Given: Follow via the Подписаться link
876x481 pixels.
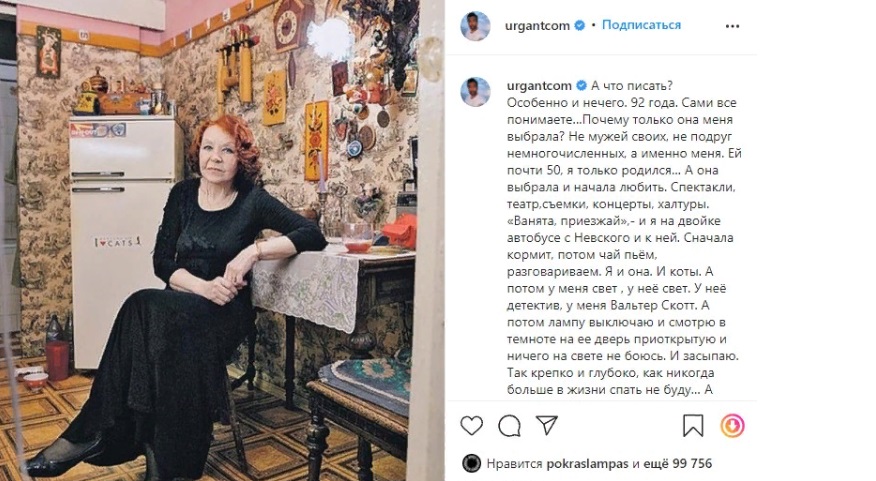Looking at the screenshot, I should pyautogui.click(x=641, y=25).
